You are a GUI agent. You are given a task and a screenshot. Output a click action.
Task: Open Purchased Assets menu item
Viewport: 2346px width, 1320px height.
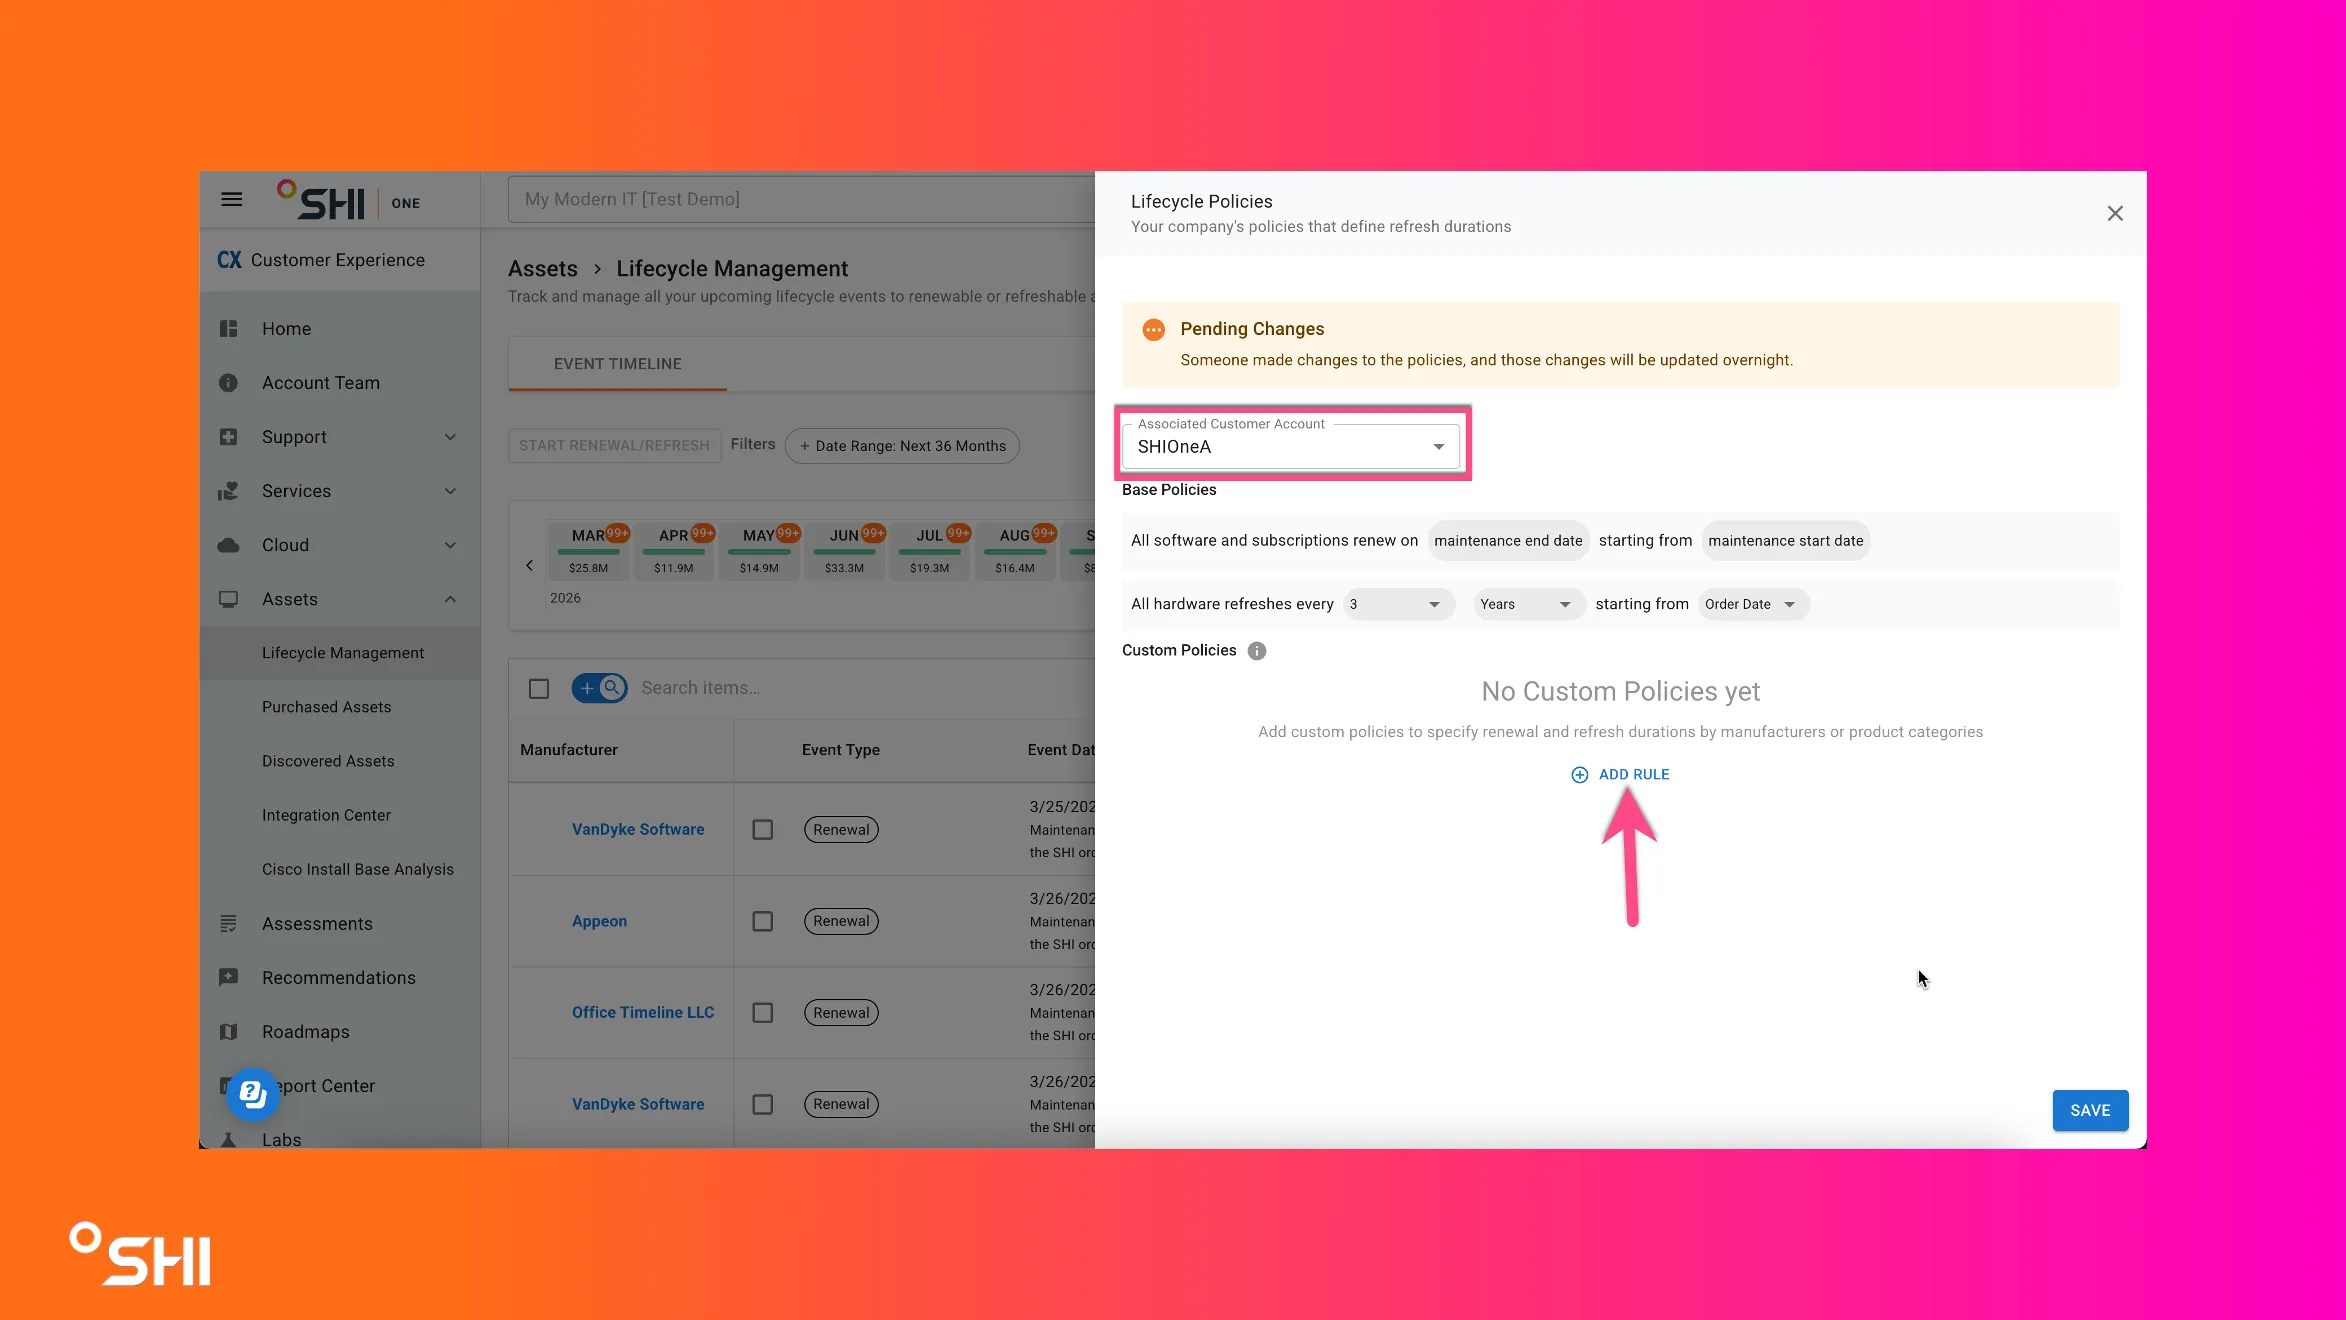[x=327, y=707]
